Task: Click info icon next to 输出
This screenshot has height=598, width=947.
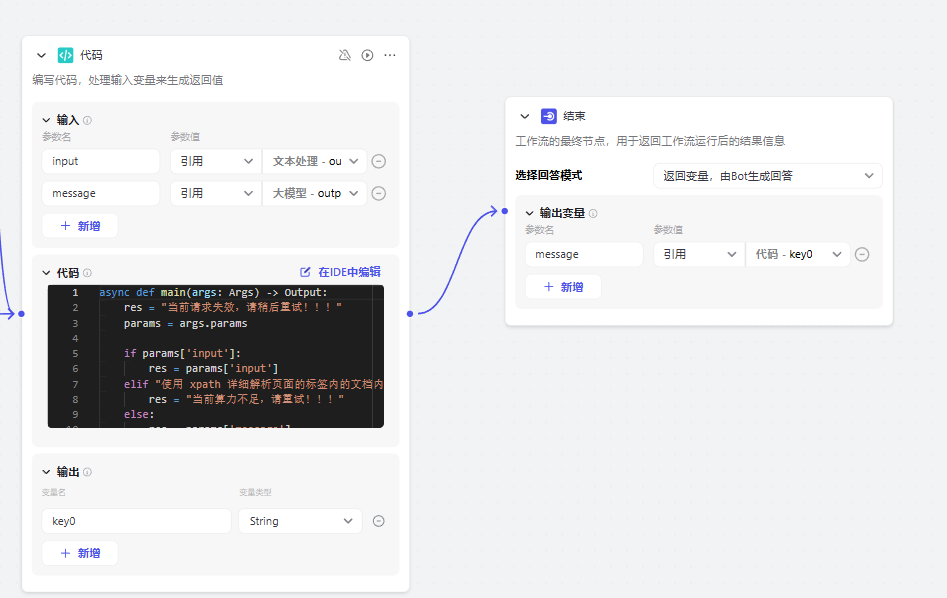Action: [88, 472]
